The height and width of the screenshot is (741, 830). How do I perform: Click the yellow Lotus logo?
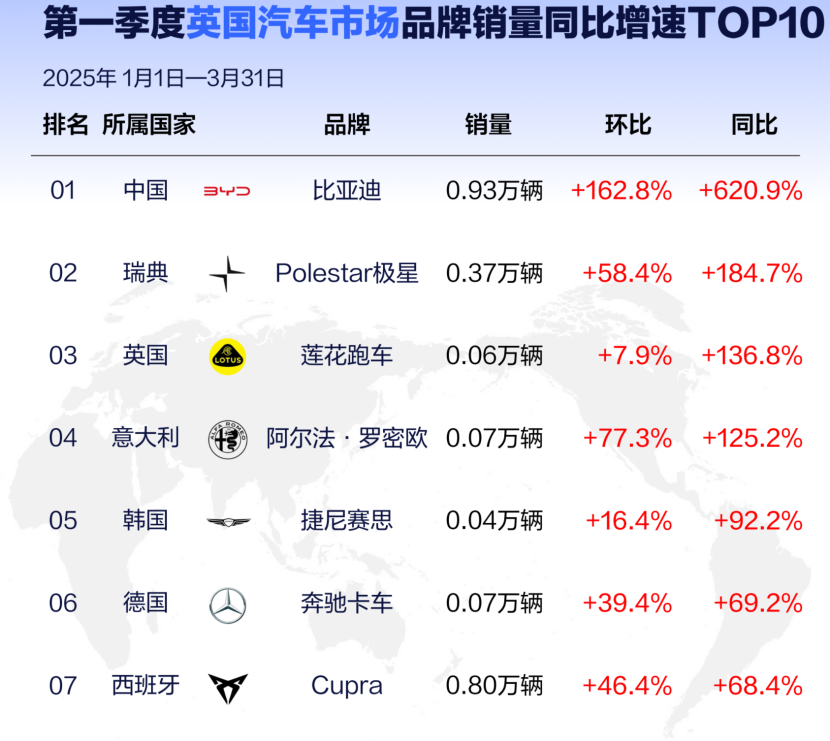(x=228, y=357)
